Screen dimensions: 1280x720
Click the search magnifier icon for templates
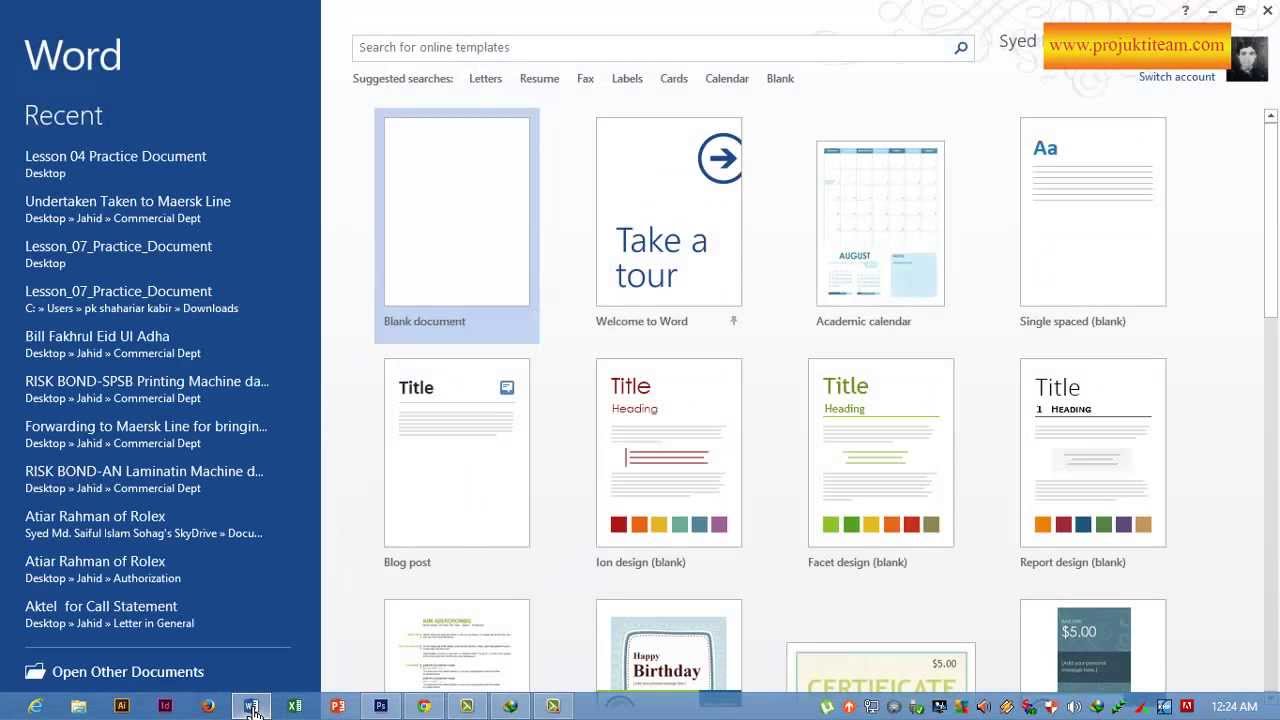tap(960, 48)
